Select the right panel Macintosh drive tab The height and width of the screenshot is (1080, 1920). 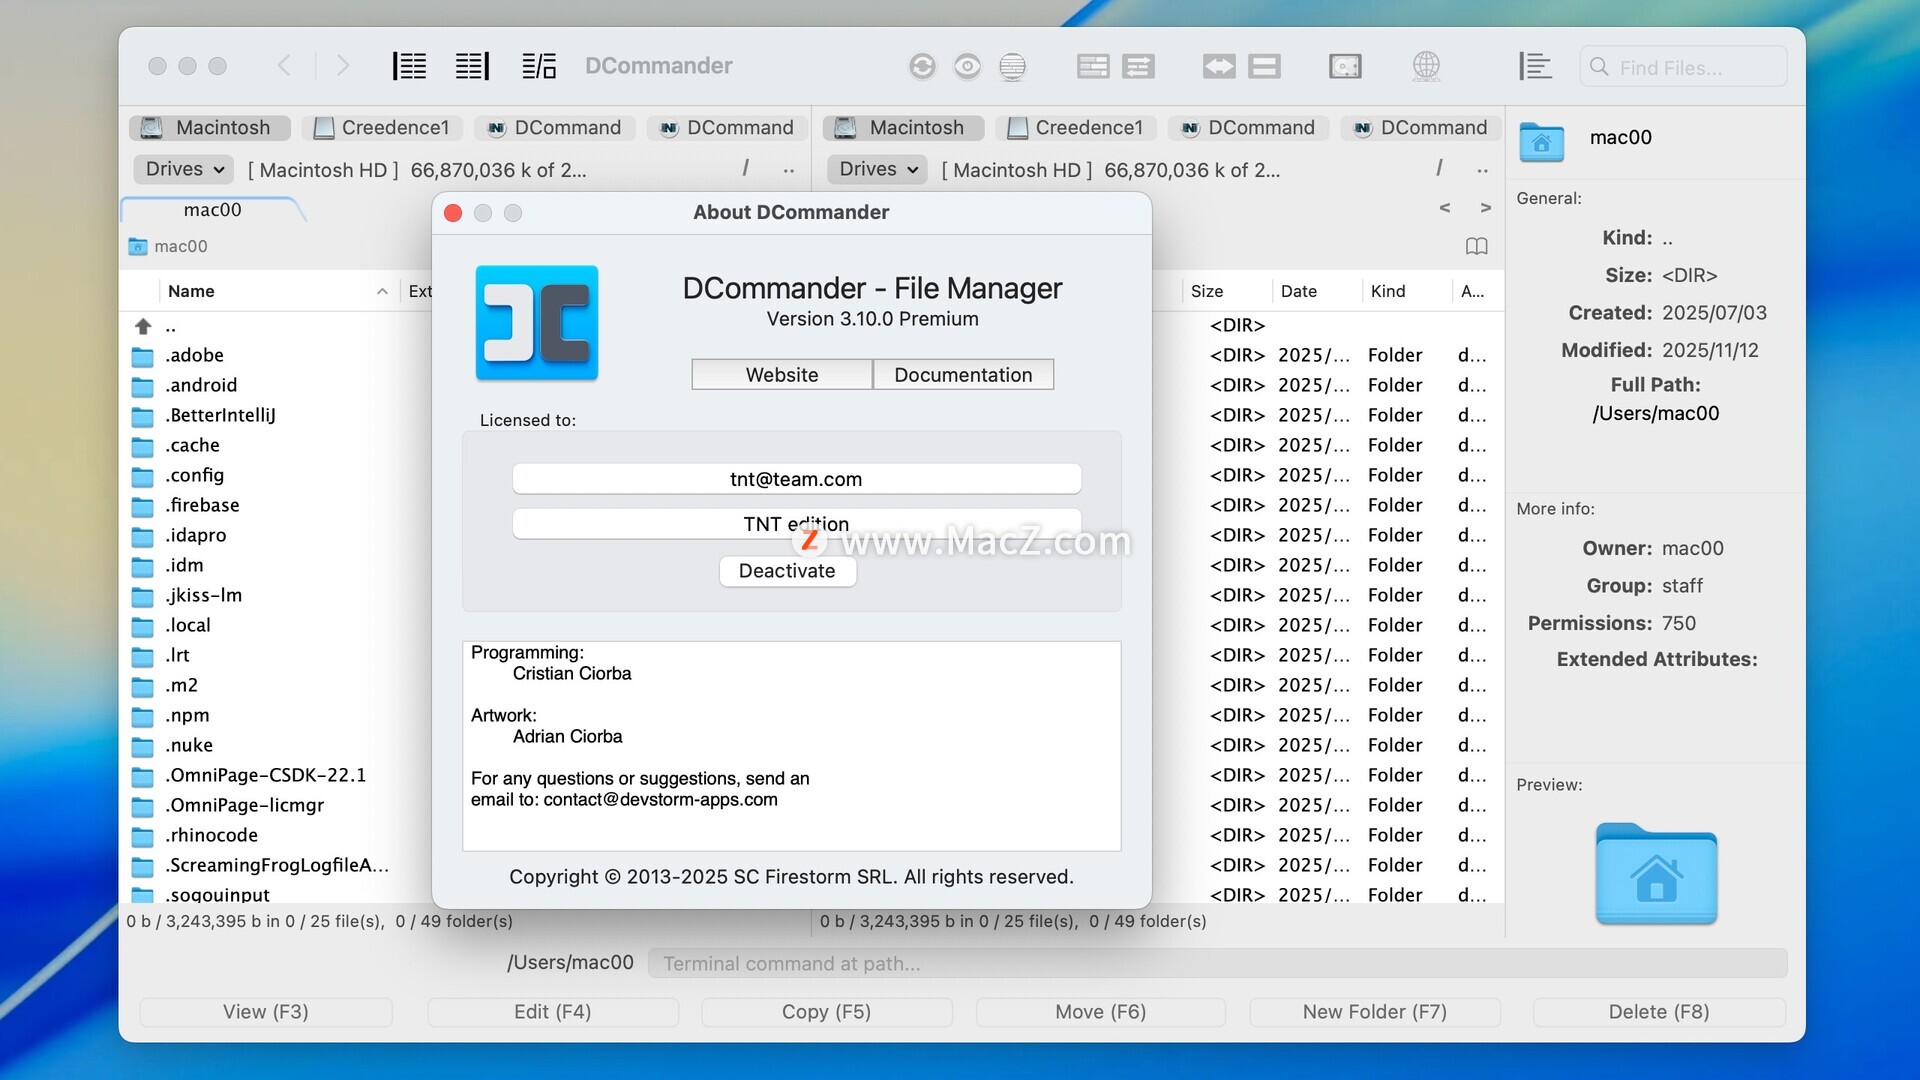903,127
